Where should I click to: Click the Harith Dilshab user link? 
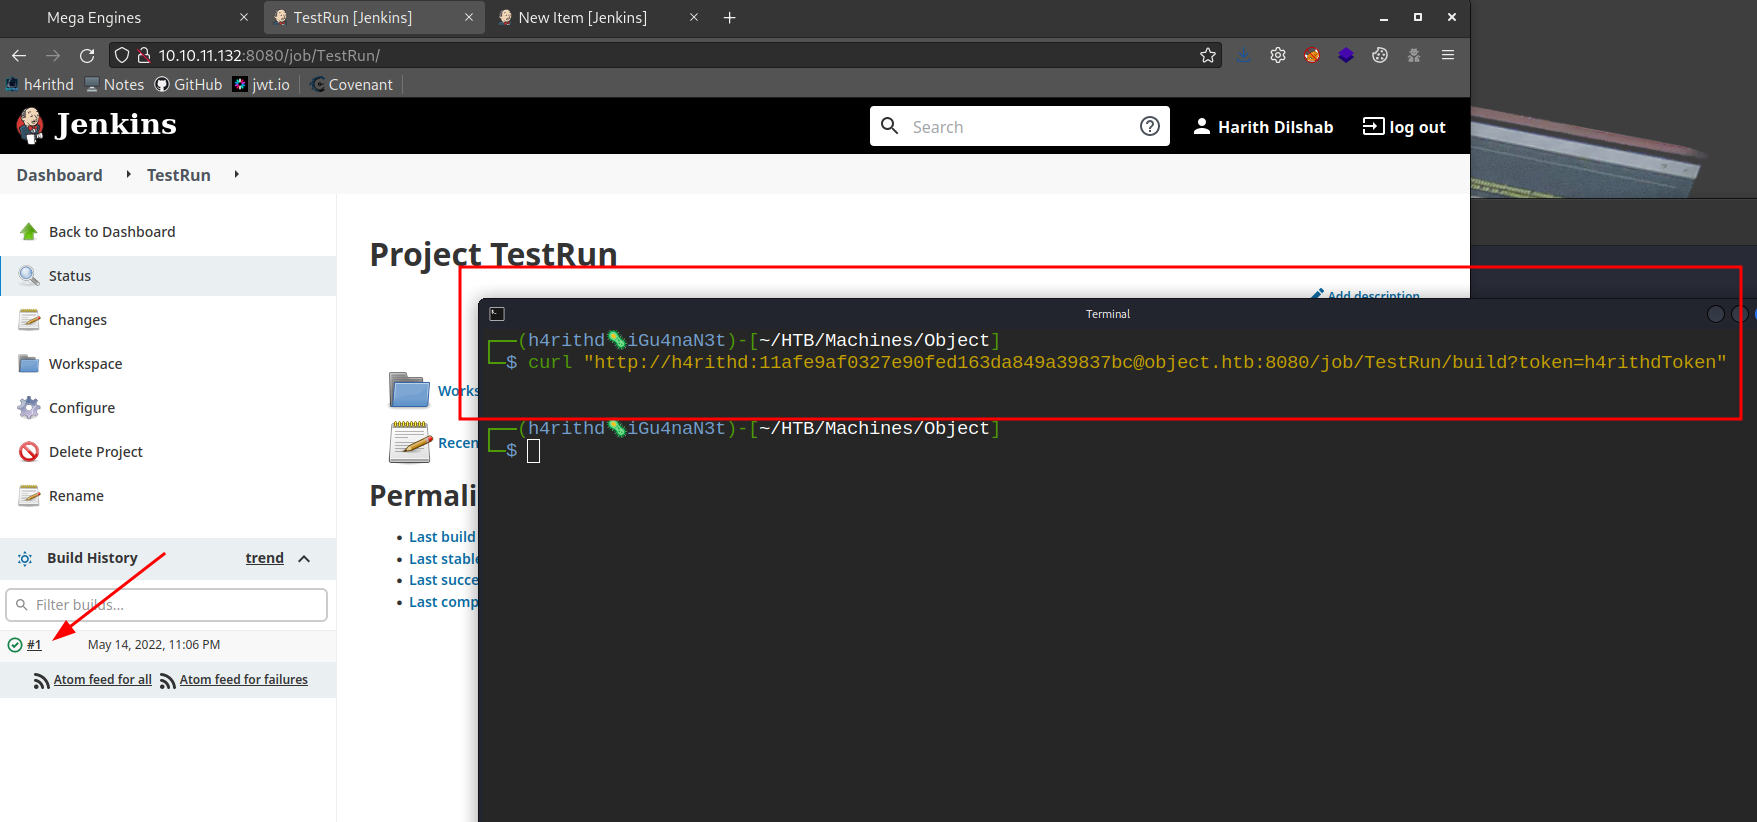click(1275, 127)
